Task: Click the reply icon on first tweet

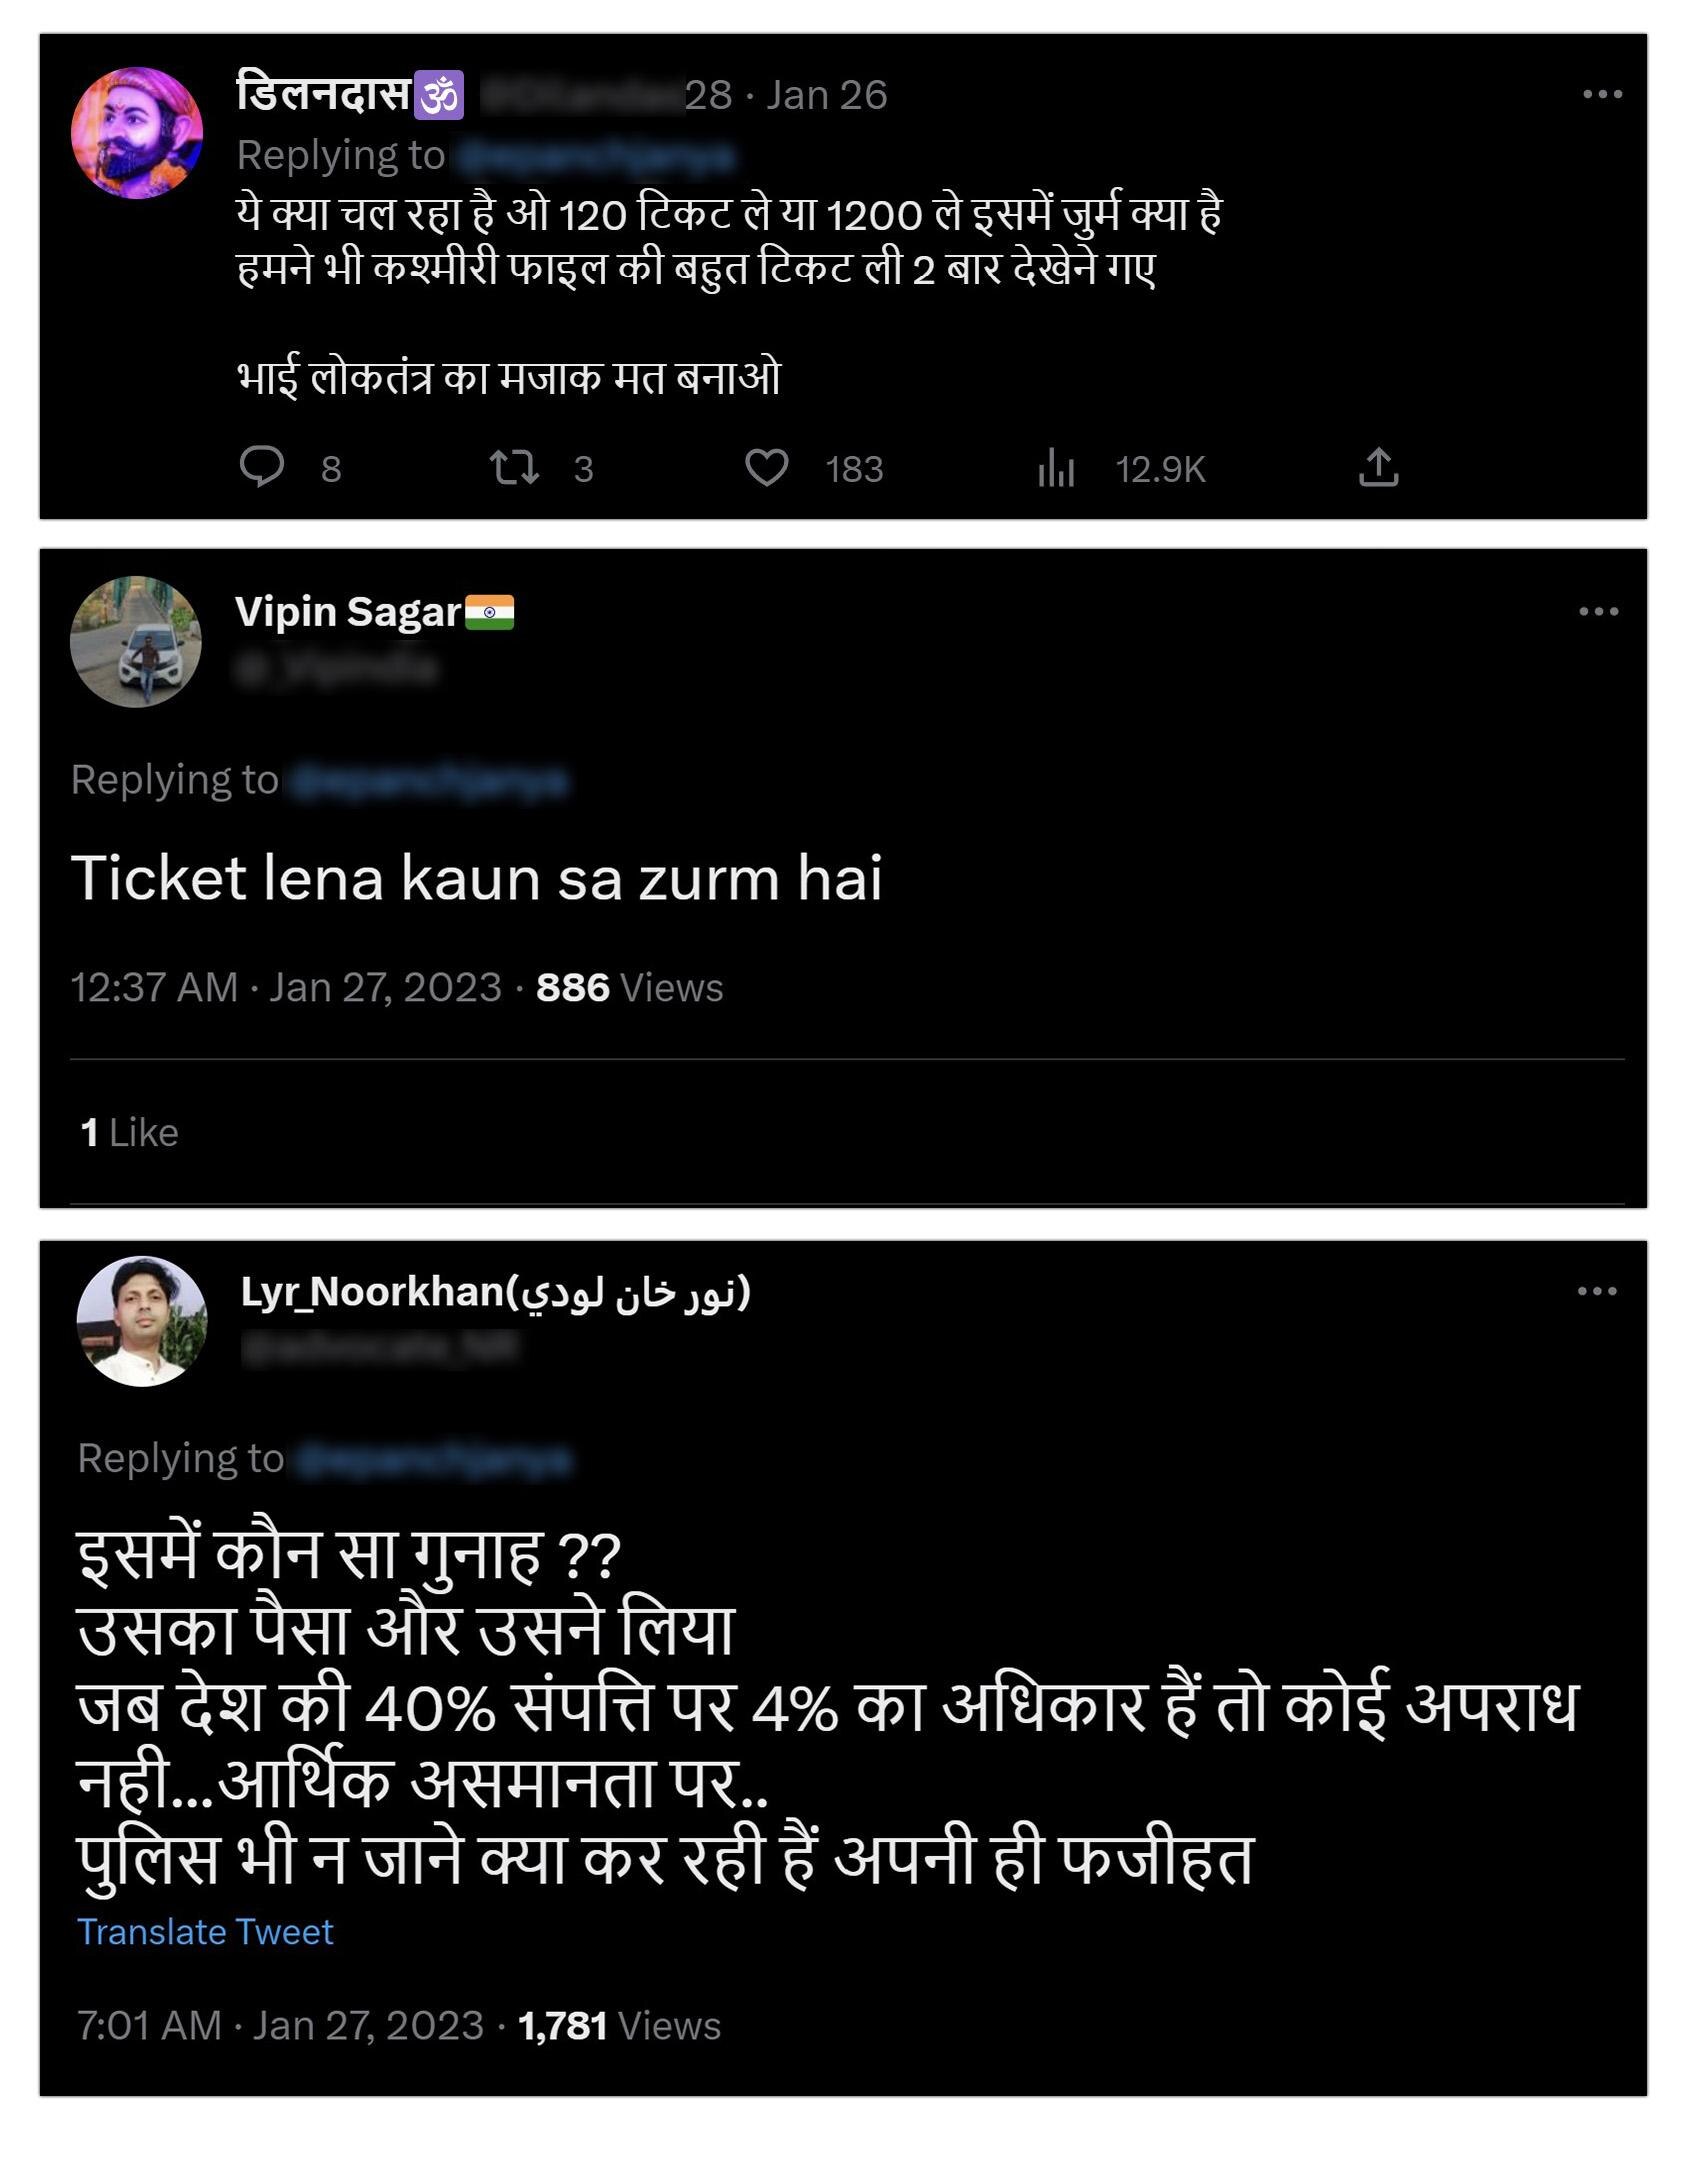Action: pyautogui.click(x=262, y=467)
